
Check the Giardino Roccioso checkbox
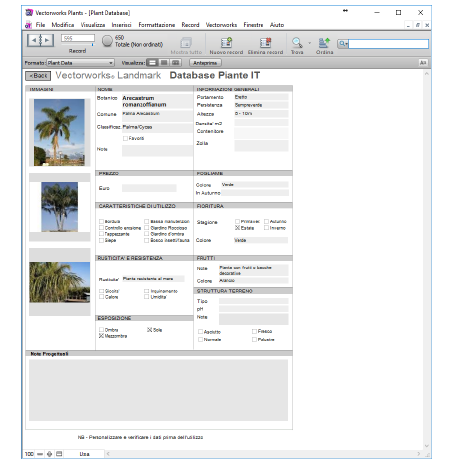(x=147, y=228)
